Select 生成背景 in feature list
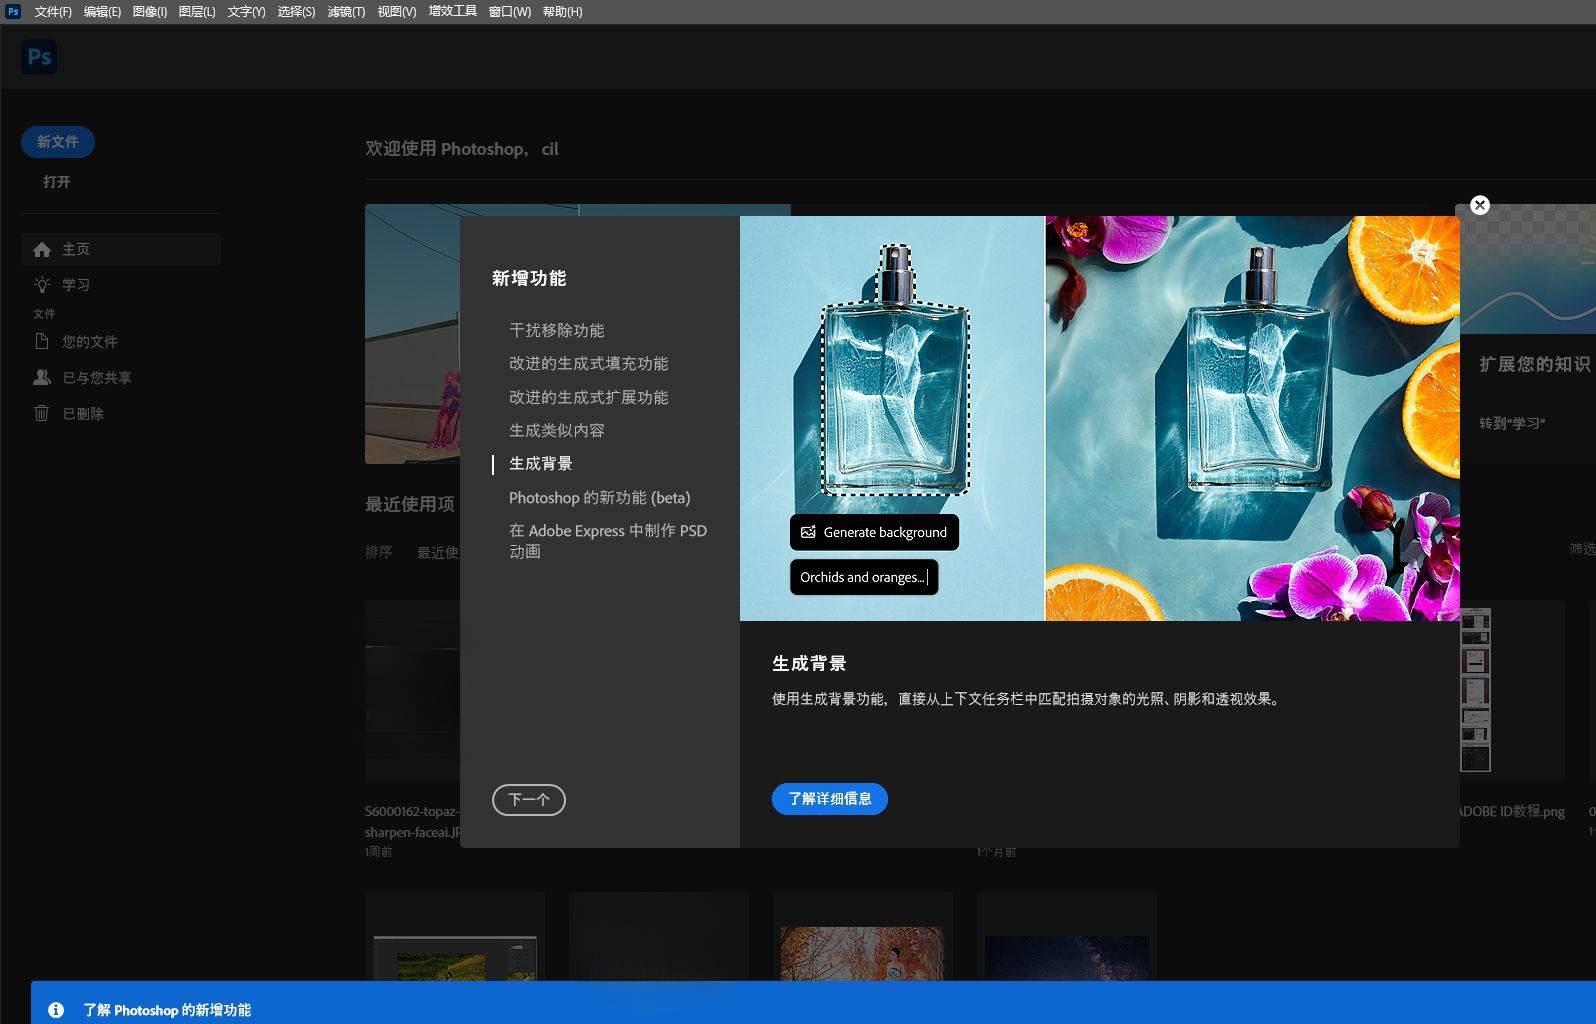1596x1024 pixels. coord(541,464)
